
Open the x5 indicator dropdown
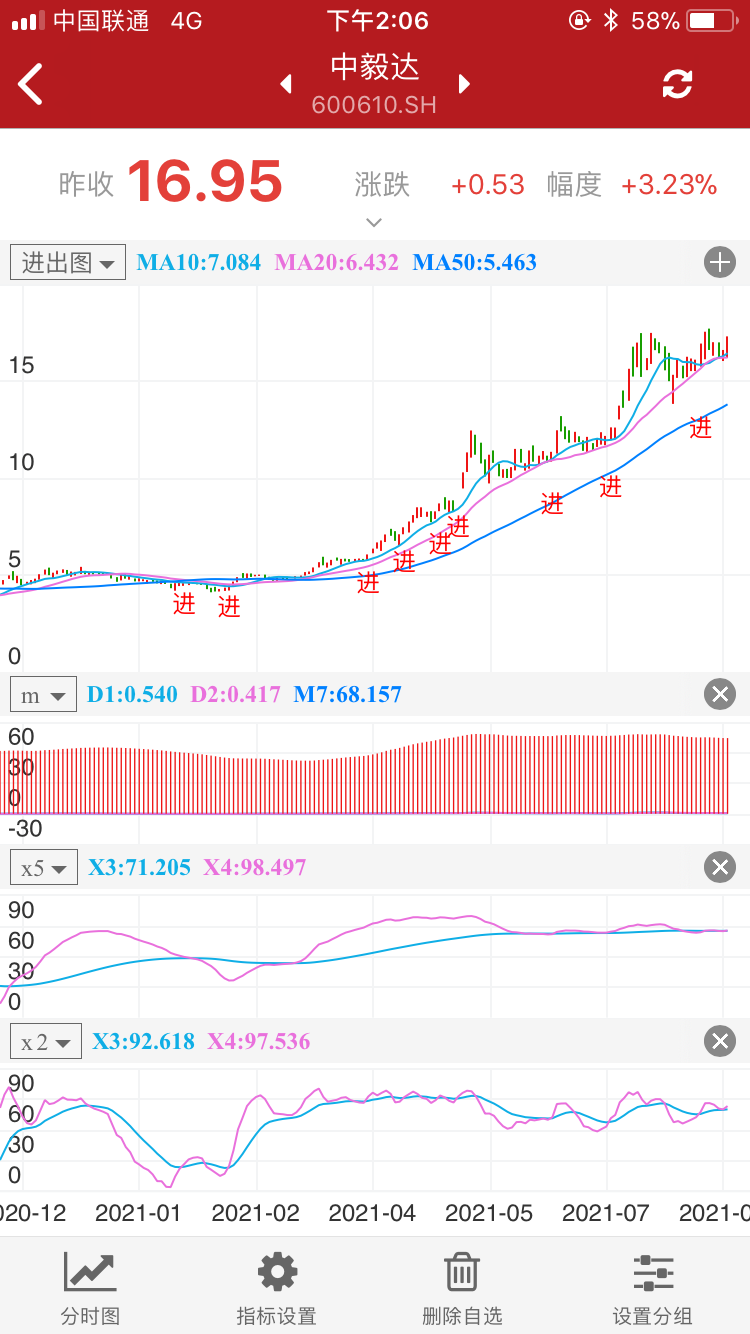(x=44, y=867)
